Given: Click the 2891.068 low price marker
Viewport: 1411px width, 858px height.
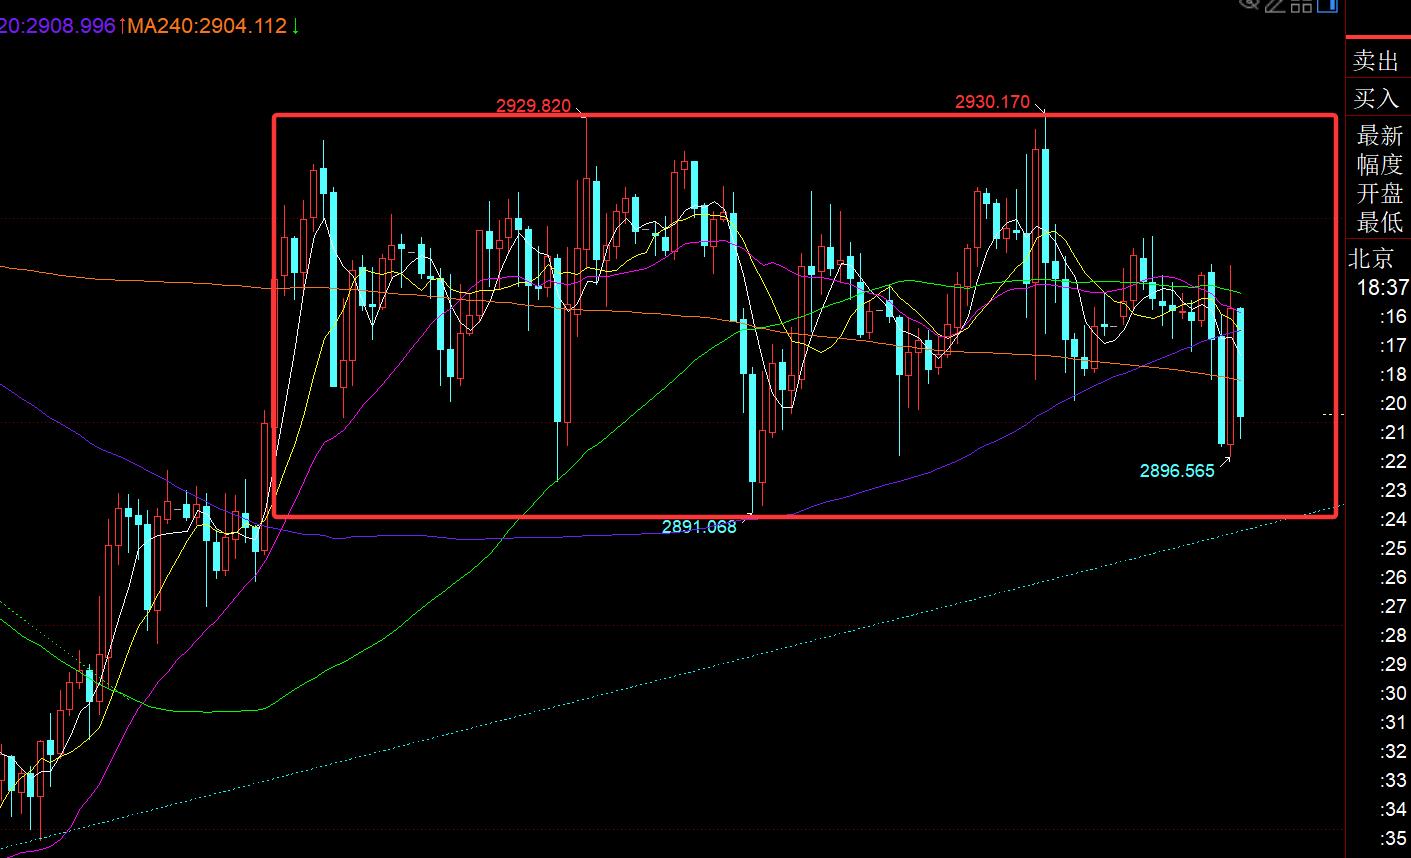Looking at the screenshot, I should (x=699, y=527).
